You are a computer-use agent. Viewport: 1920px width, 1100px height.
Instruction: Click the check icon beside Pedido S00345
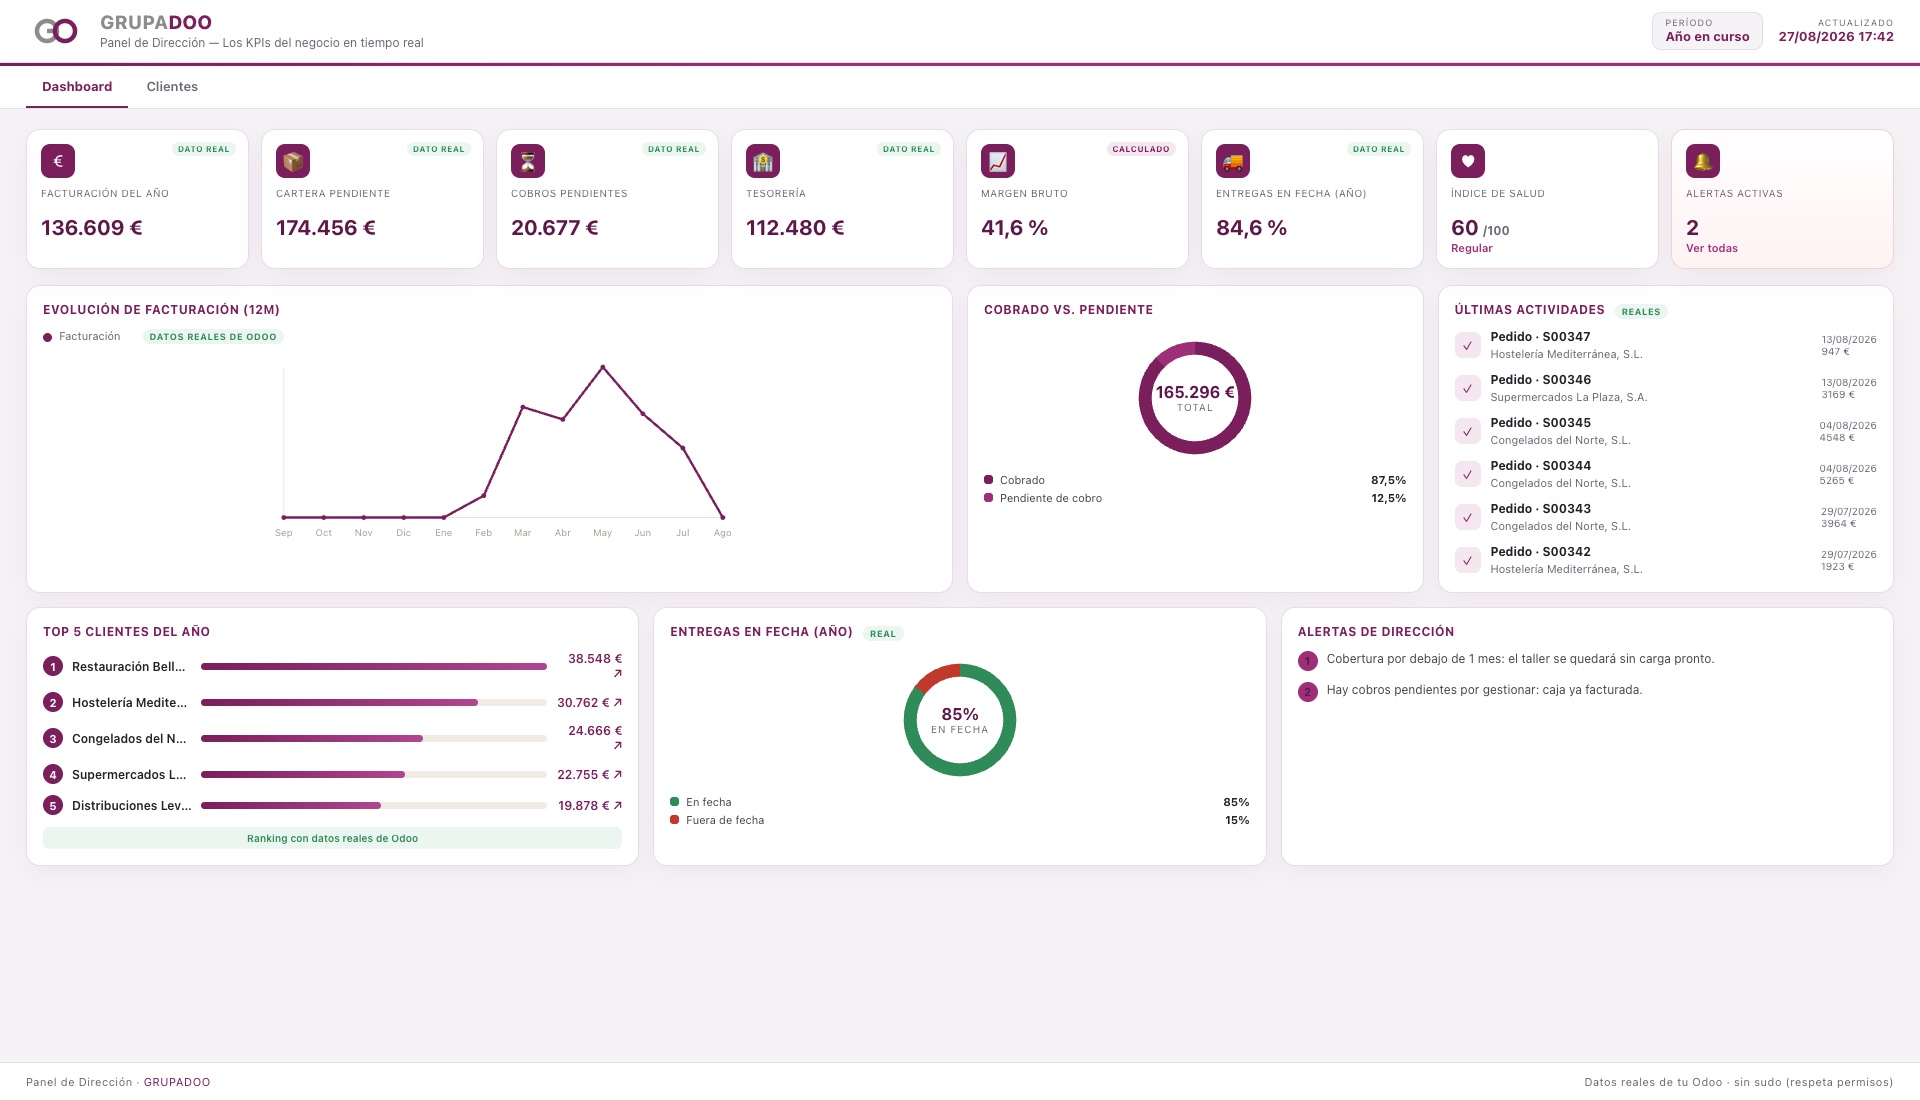(1467, 431)
